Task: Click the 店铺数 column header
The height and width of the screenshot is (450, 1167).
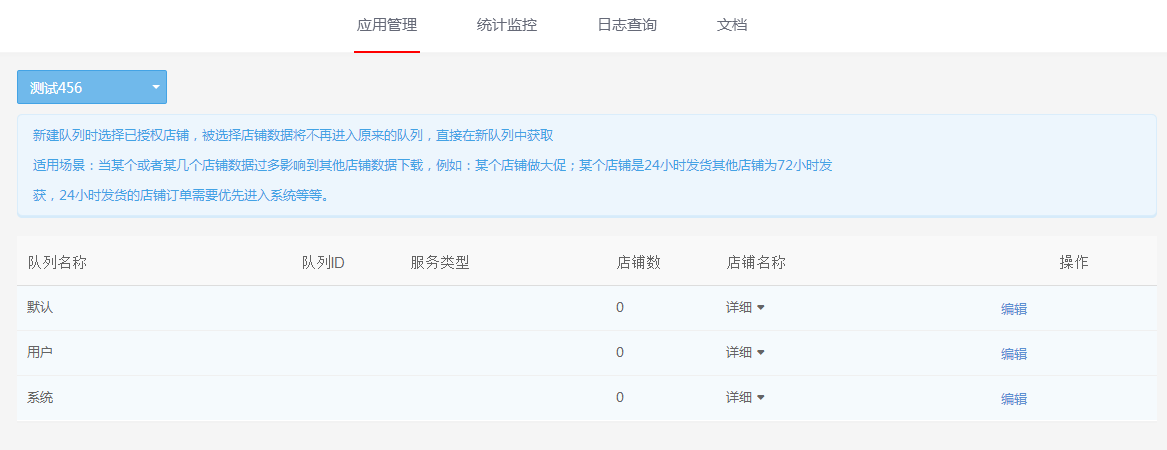Action: click(x=639, y=263)
